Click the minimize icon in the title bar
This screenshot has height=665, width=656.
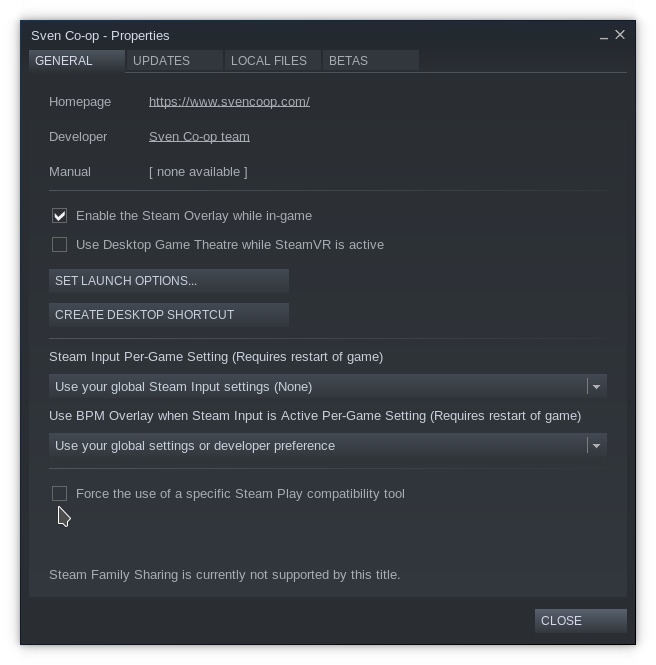tap(604, 36)
